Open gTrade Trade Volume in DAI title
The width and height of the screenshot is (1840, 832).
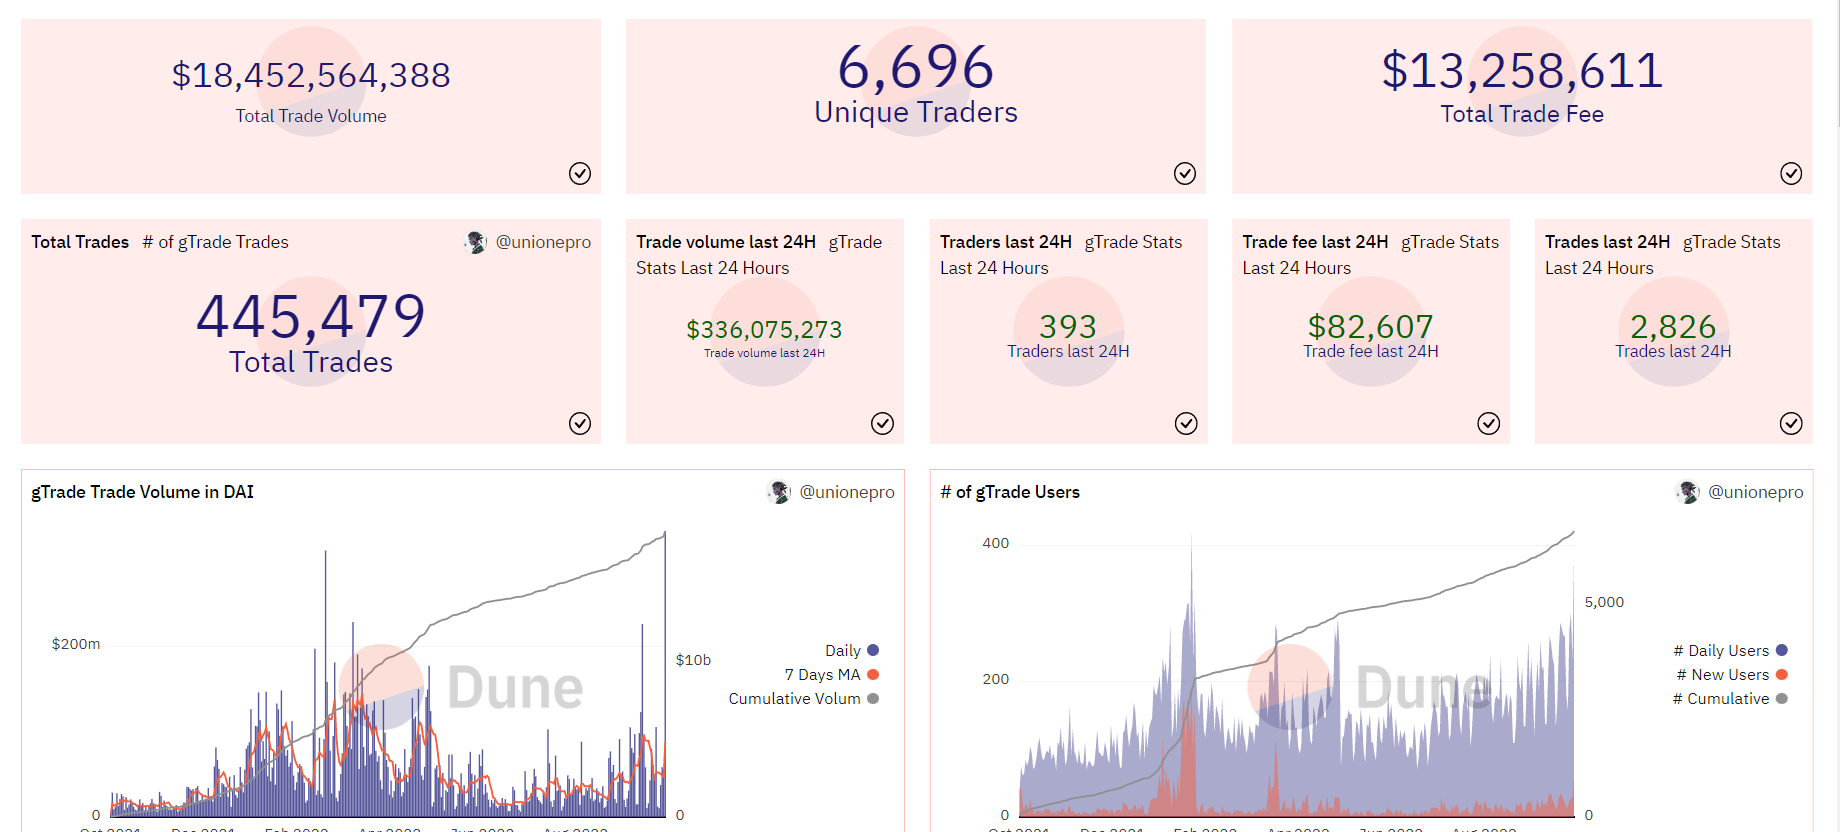[143, 492]
